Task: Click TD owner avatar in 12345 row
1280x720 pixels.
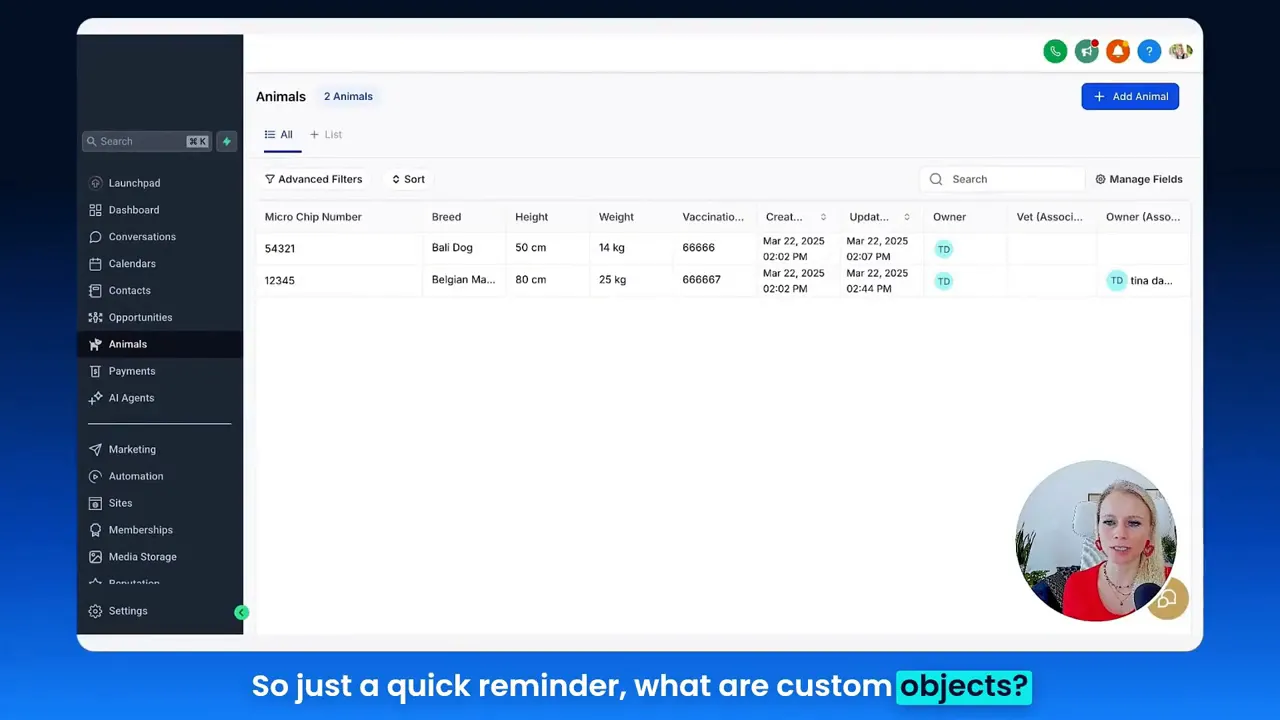Action: (x=943, y=281)
